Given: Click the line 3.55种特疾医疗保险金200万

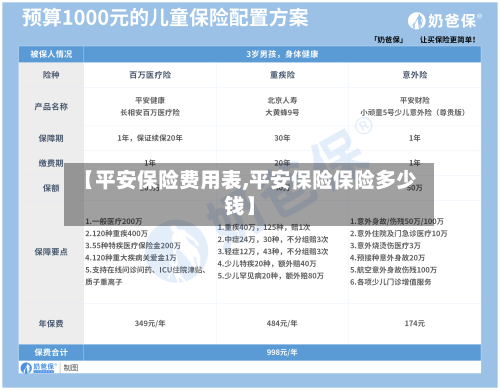Looking at the screenshot, I should 133,246.
